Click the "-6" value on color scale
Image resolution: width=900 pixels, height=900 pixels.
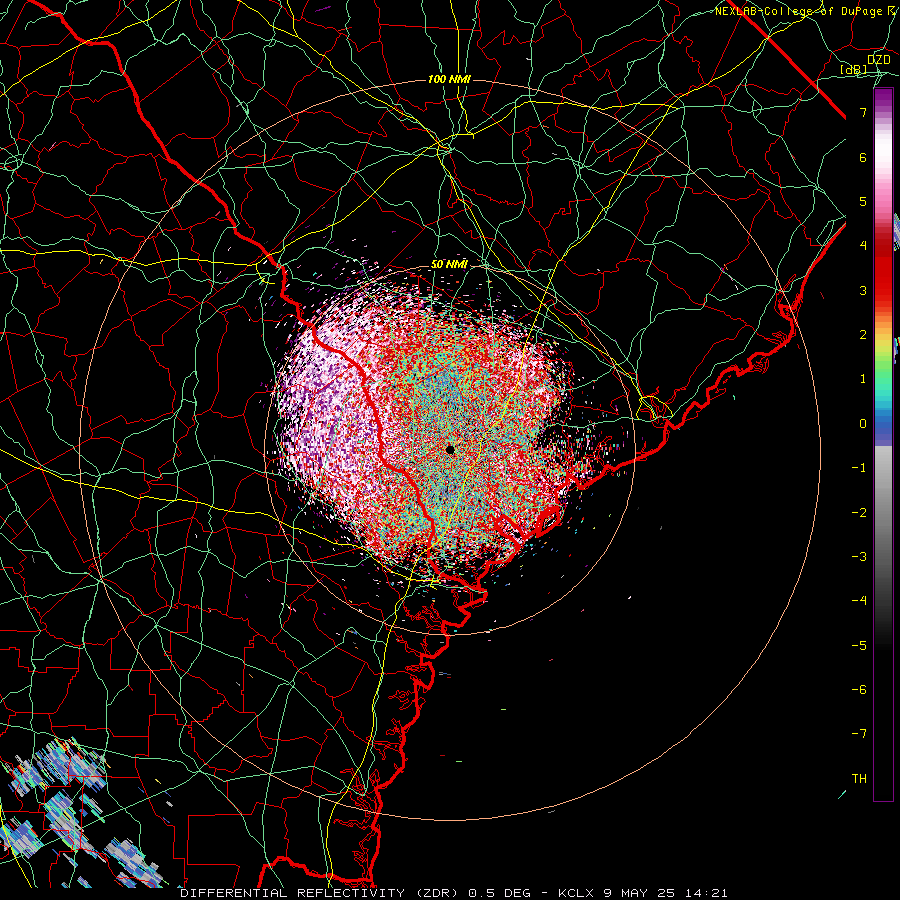click(859, 690)
